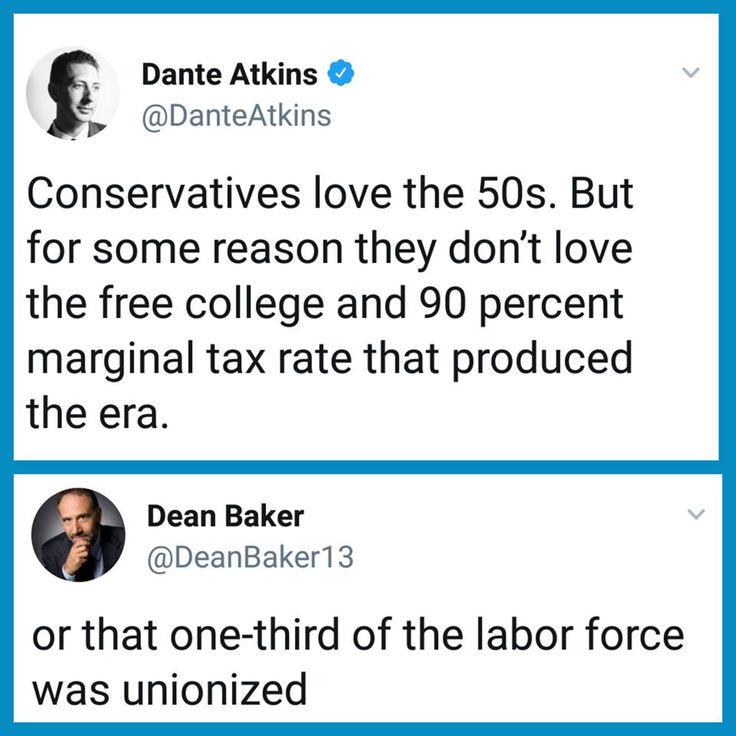Visit the @DeanBaker13 handle
This screenshot has width=736, height=736.
point(250,559)
